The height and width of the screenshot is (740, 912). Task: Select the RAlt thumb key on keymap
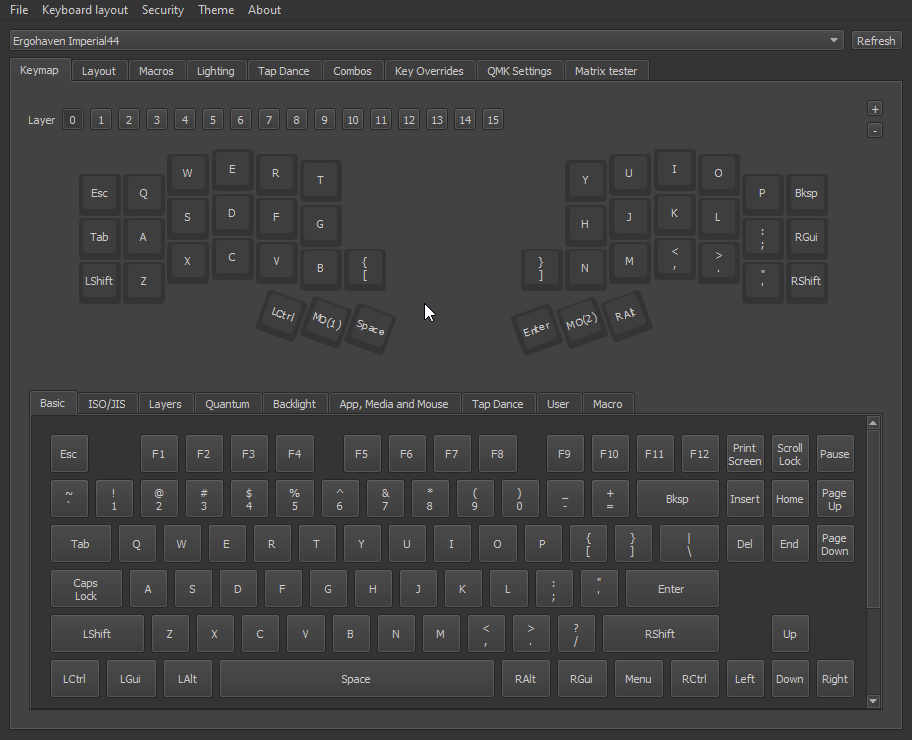[x=626, y=315]
